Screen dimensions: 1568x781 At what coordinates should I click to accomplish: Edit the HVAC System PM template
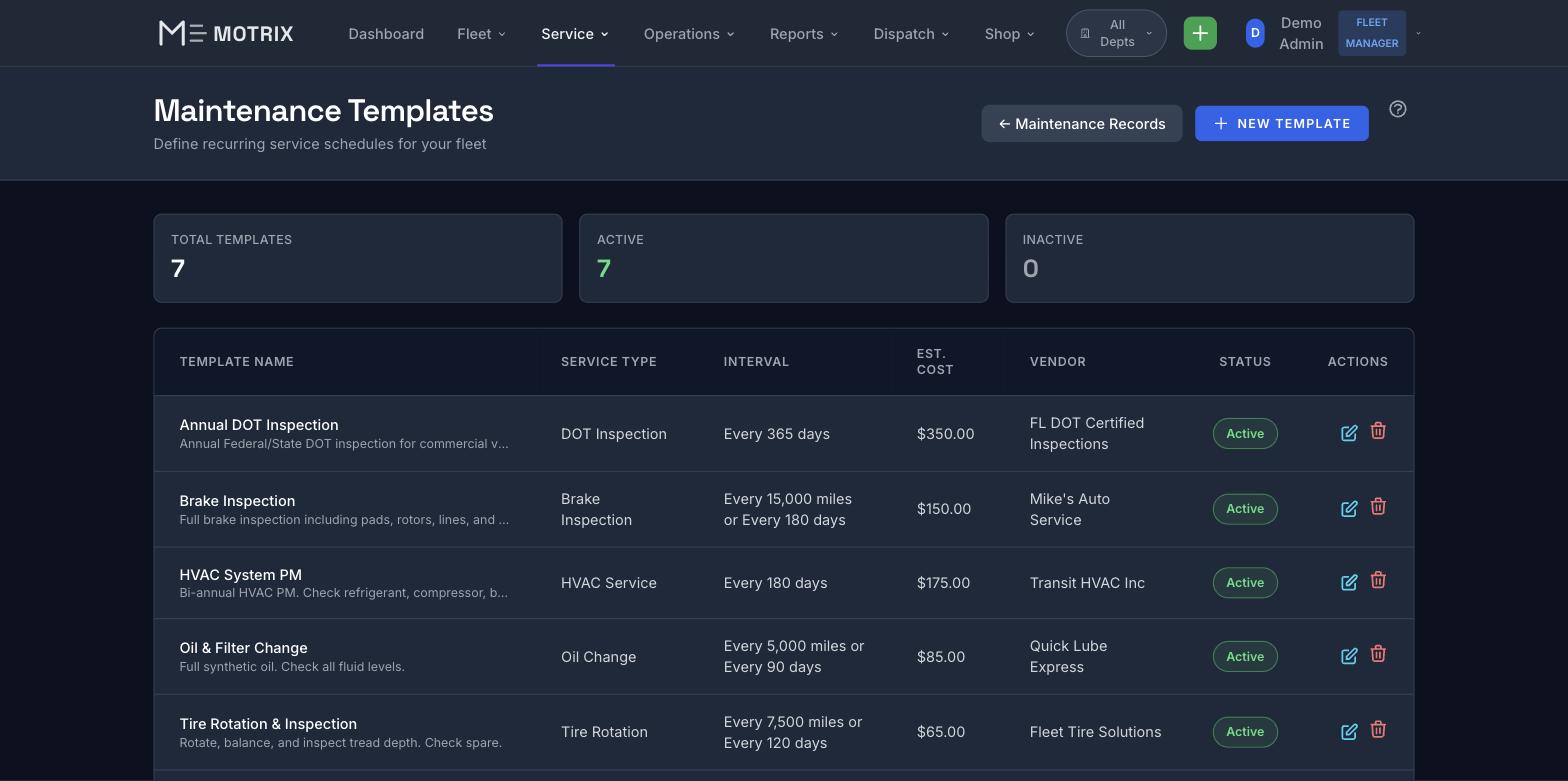tap(1349, 582)
